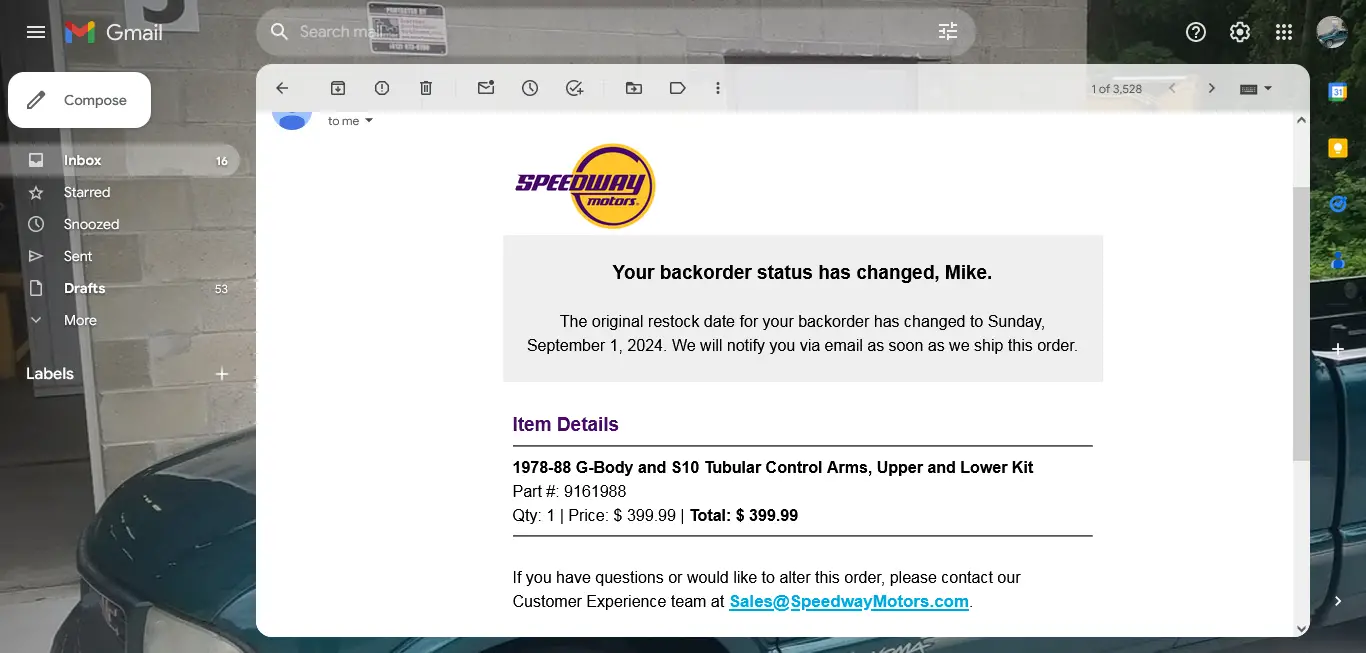Open Google account avatar
The image size is (1366, 653).
click(1332, 32)
